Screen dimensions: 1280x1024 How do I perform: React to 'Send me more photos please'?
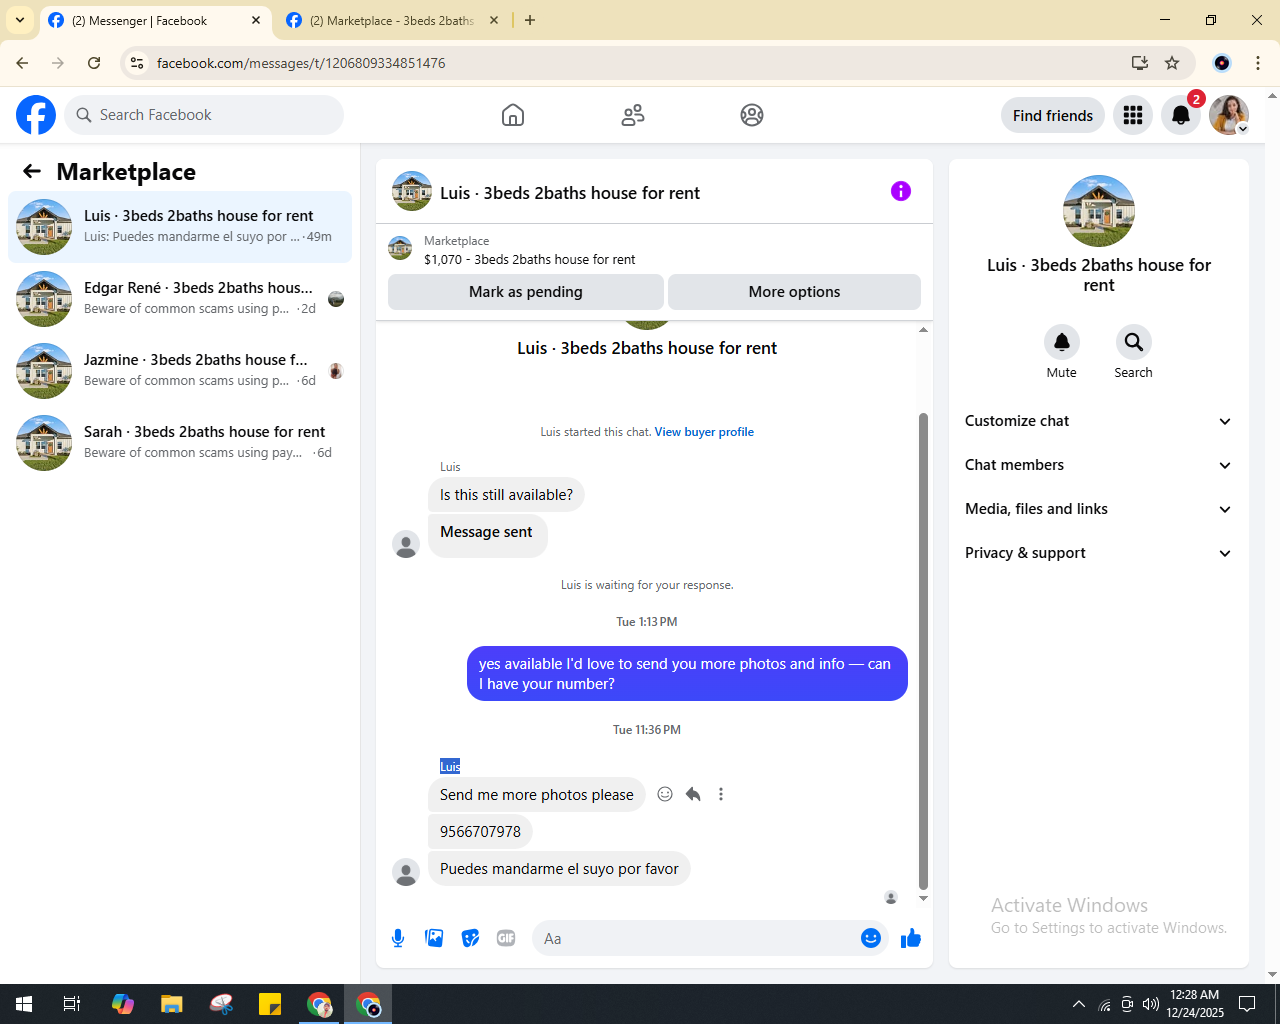tap(665, 794)
